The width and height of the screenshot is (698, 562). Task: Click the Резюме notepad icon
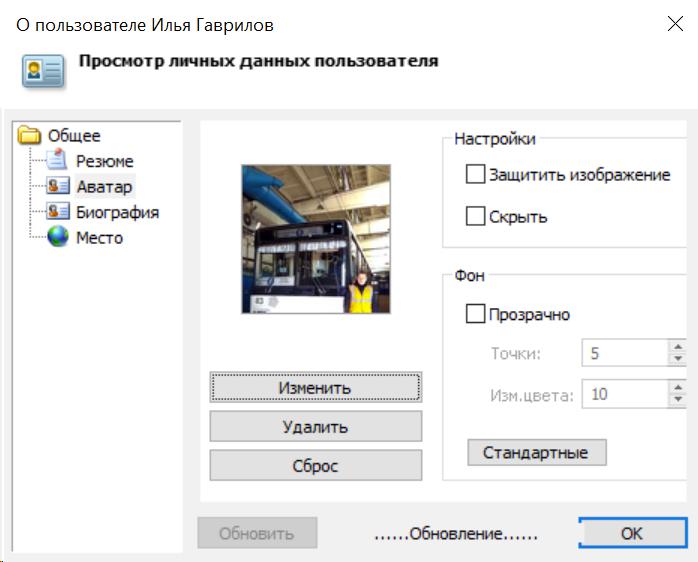[x=57, y=160]
